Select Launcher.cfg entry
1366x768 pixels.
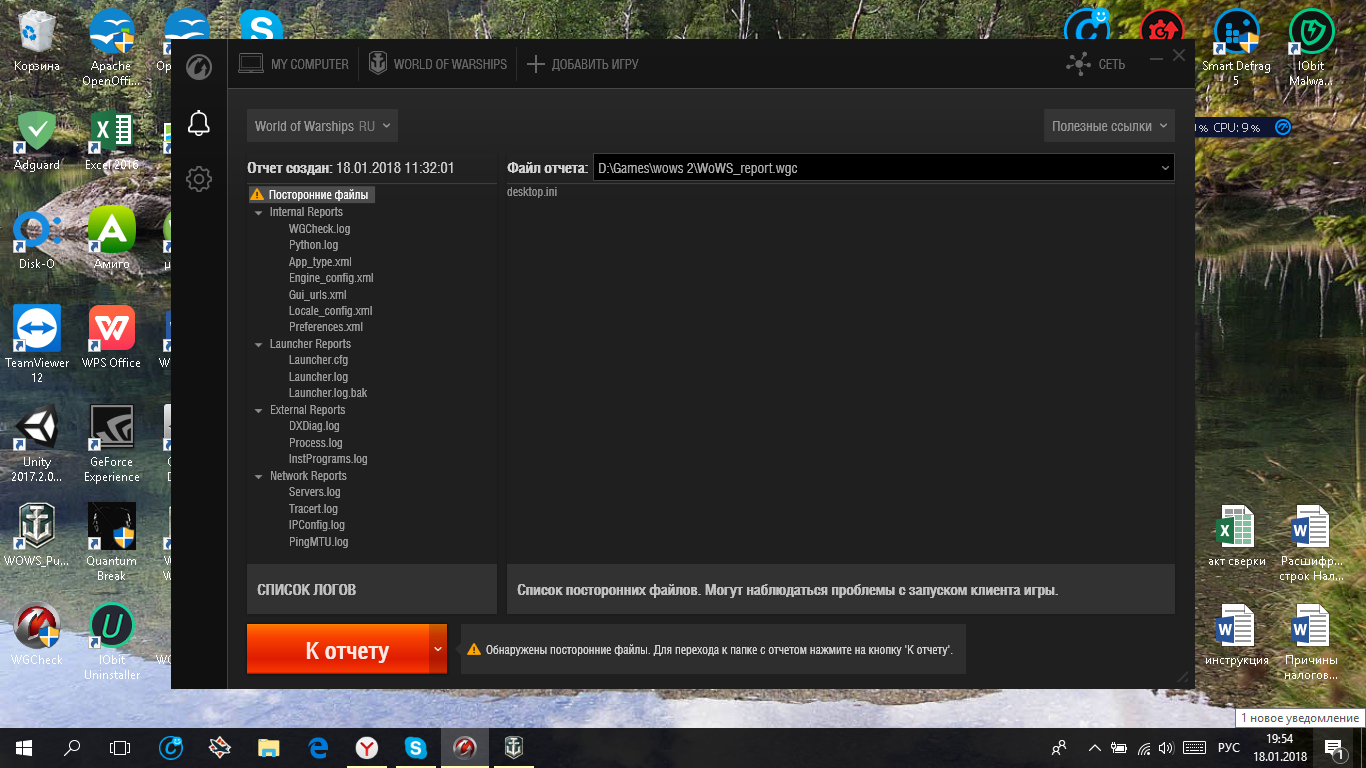[318, 360]
